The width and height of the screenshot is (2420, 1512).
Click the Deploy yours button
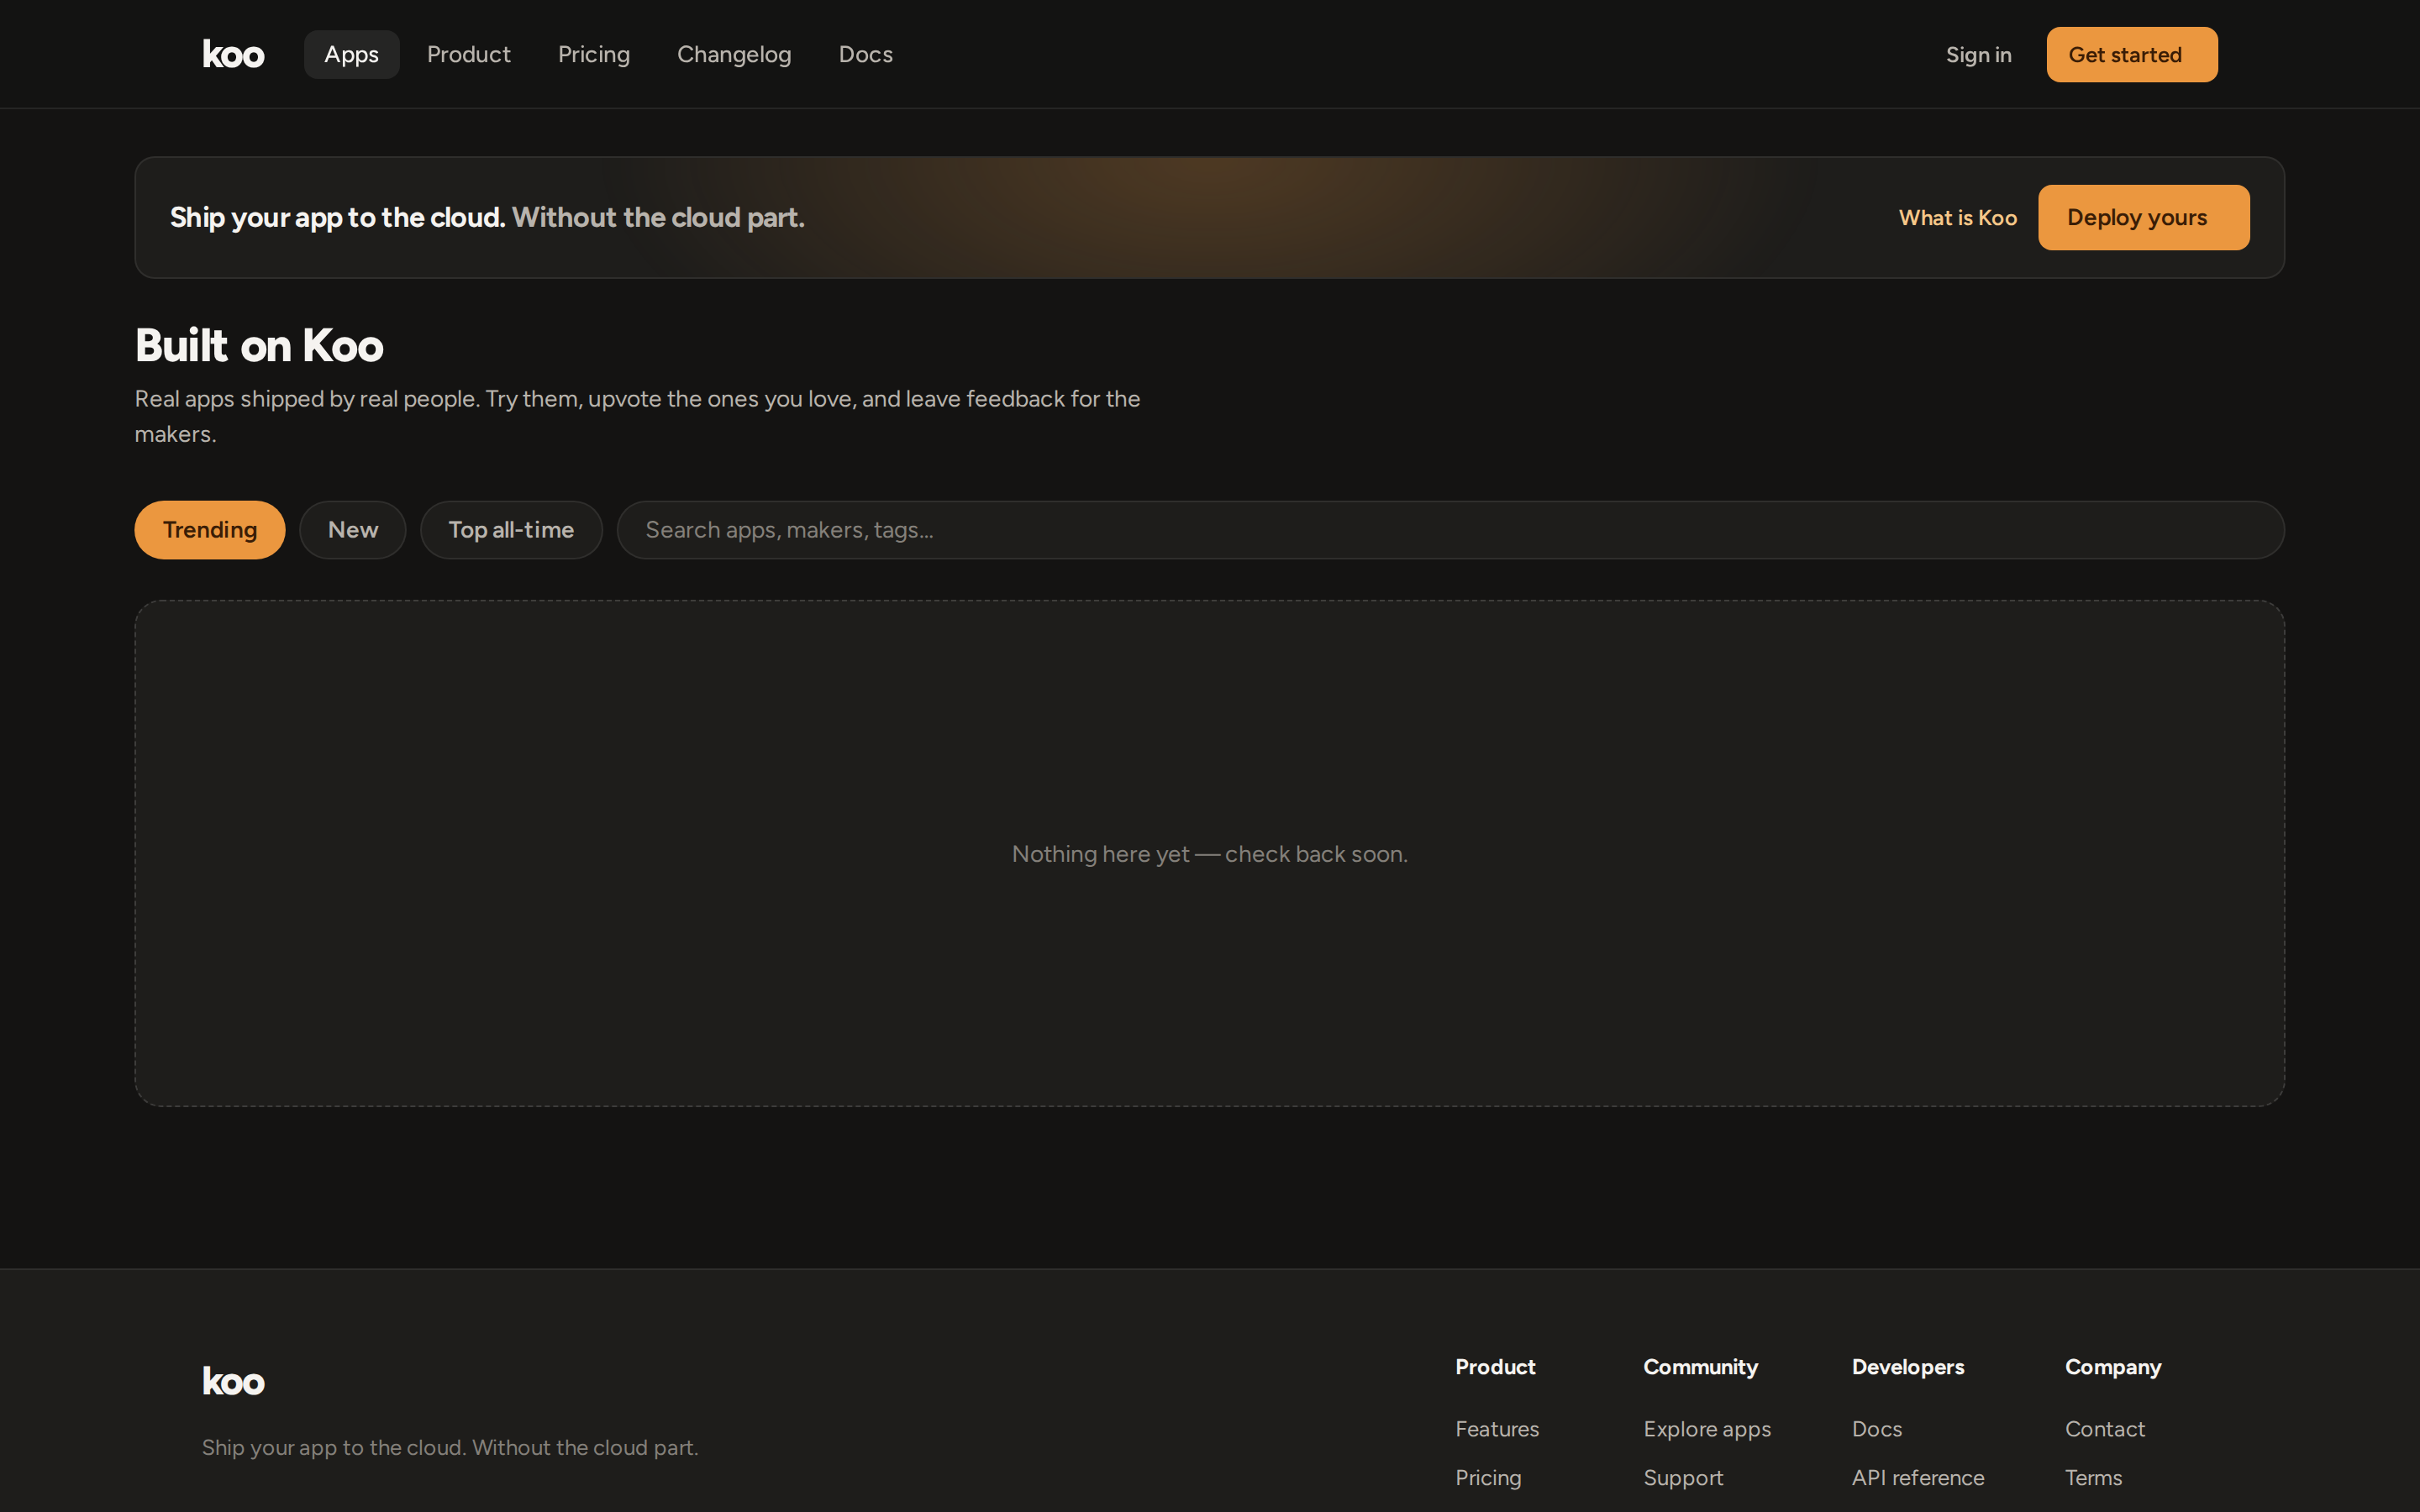[2143, 217]
